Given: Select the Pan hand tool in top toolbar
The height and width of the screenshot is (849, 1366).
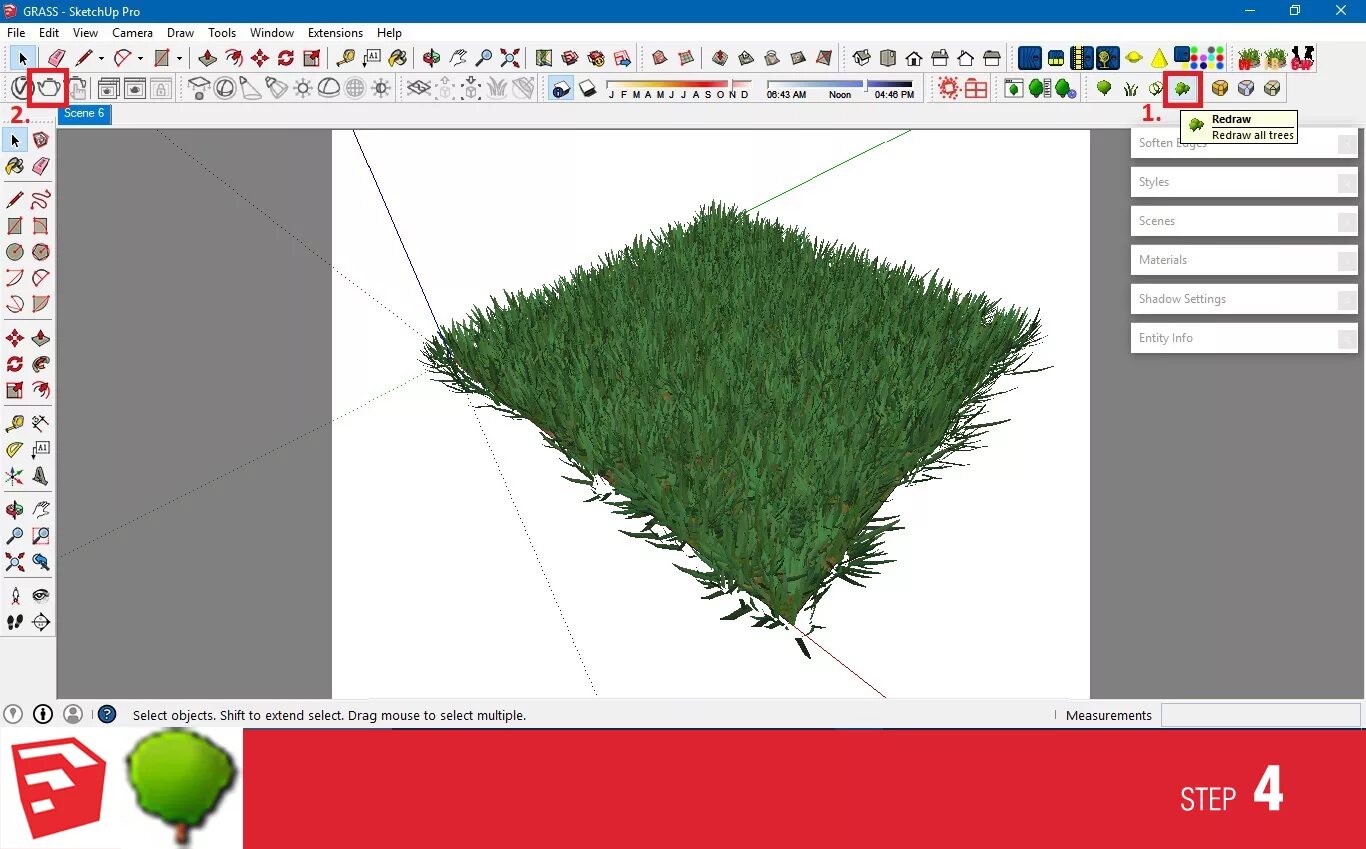Looking at the screenshot, I should (x=458, y=58).
